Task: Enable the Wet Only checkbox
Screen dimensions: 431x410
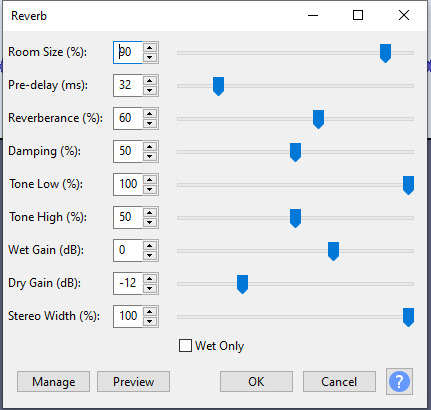Action: tap(185, 346)
